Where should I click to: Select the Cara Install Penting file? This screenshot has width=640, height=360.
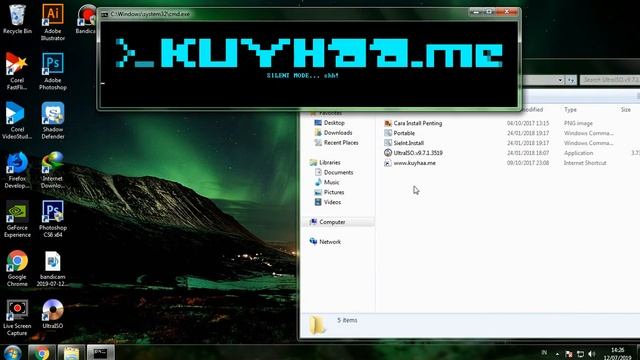point(418,123)
